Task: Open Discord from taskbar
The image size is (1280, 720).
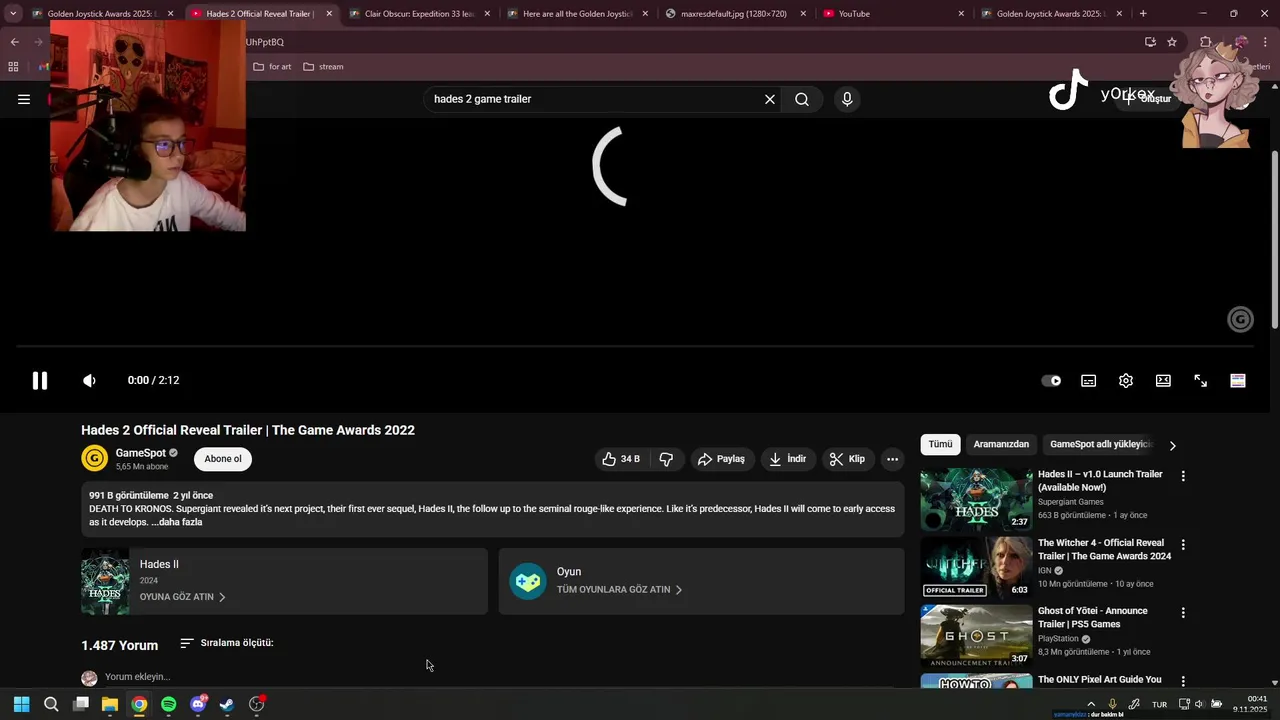Action: click(x=198, y=704)
